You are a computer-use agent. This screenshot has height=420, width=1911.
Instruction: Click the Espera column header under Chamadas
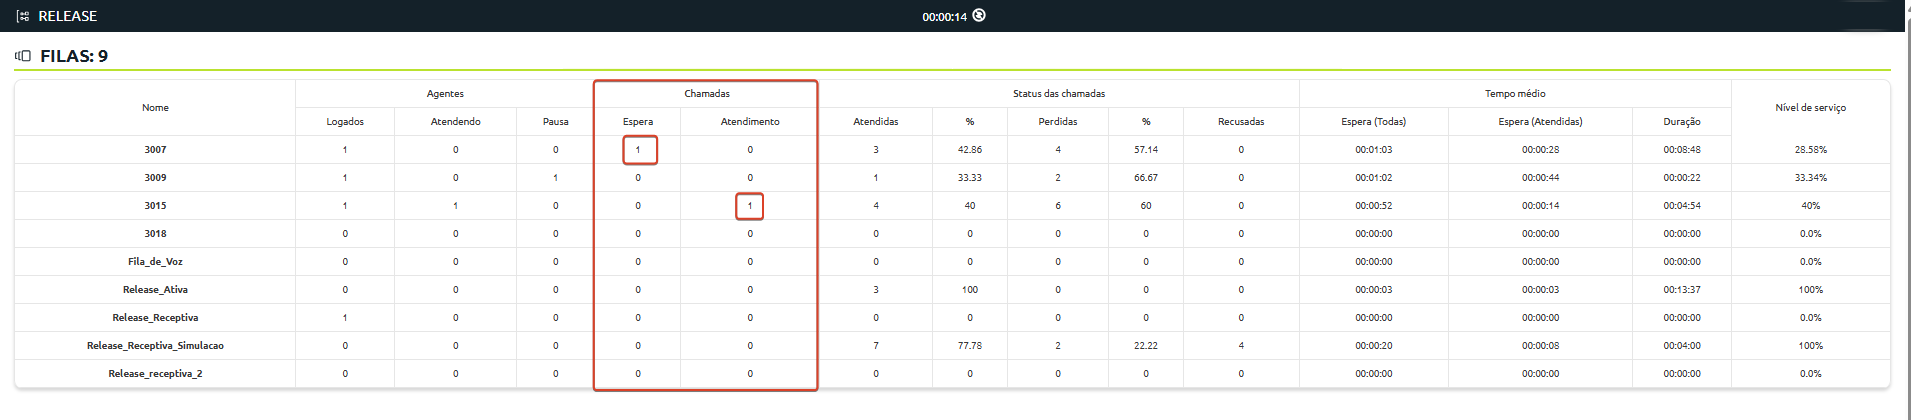pos(638,122)
